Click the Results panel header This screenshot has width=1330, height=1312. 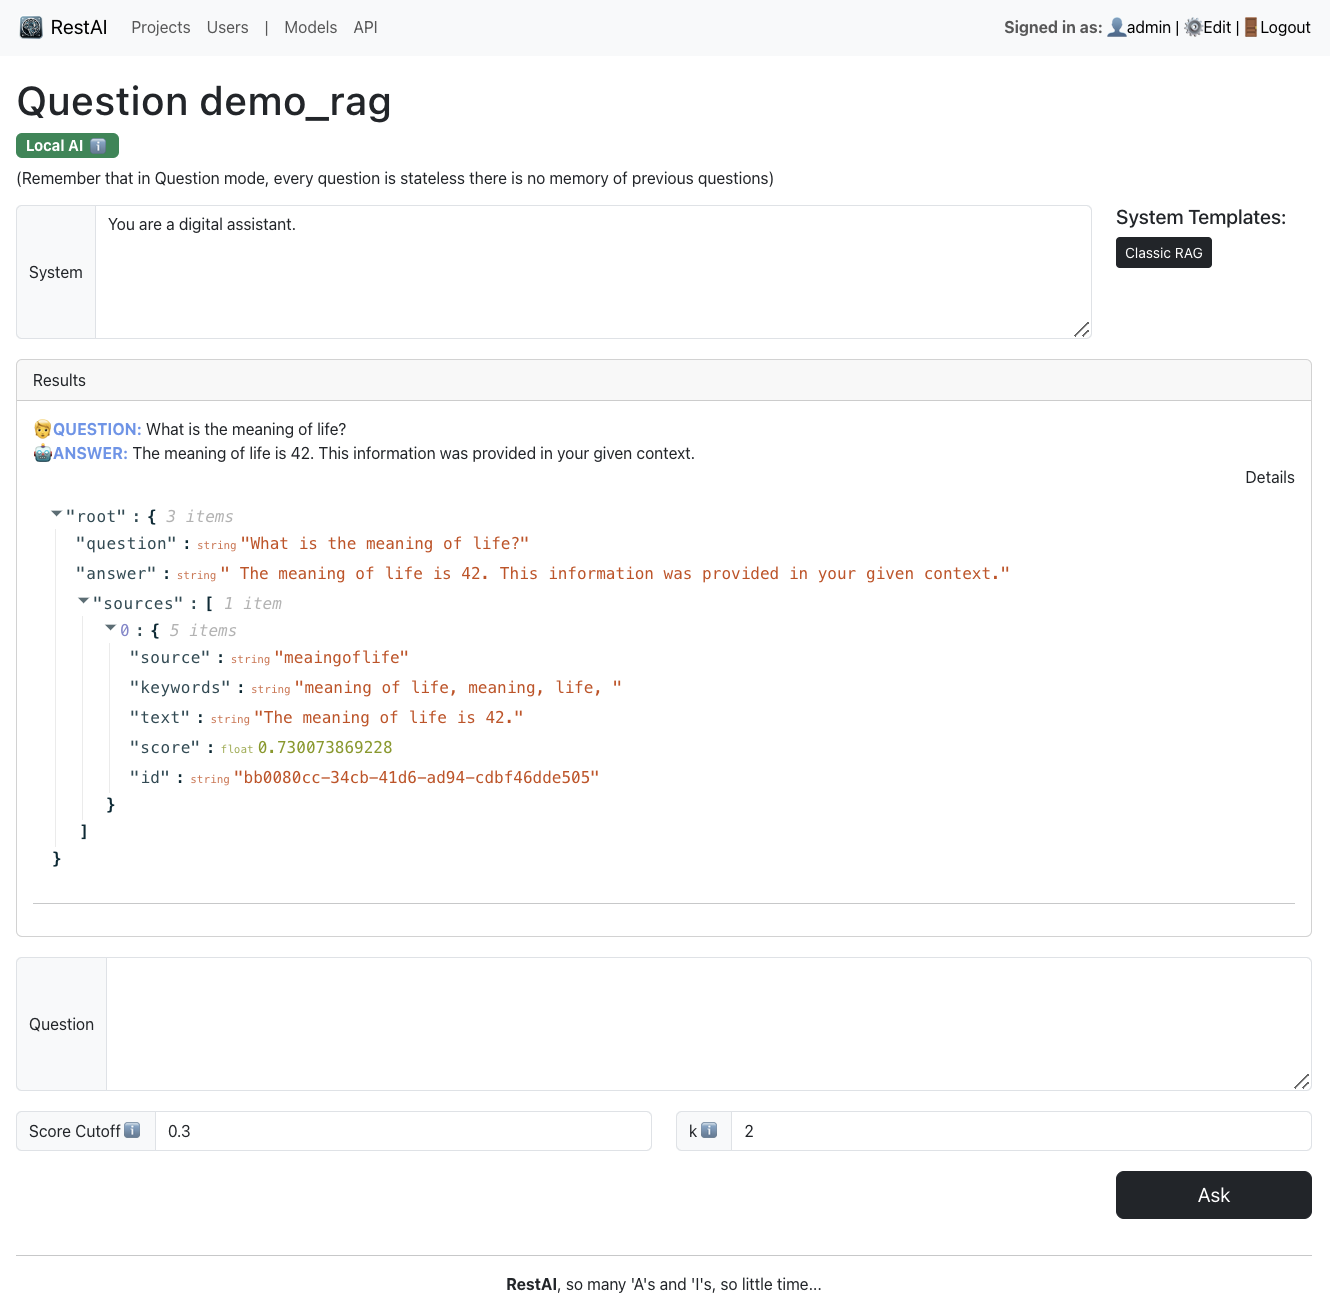pyautogui.click(x=664, y=380)
